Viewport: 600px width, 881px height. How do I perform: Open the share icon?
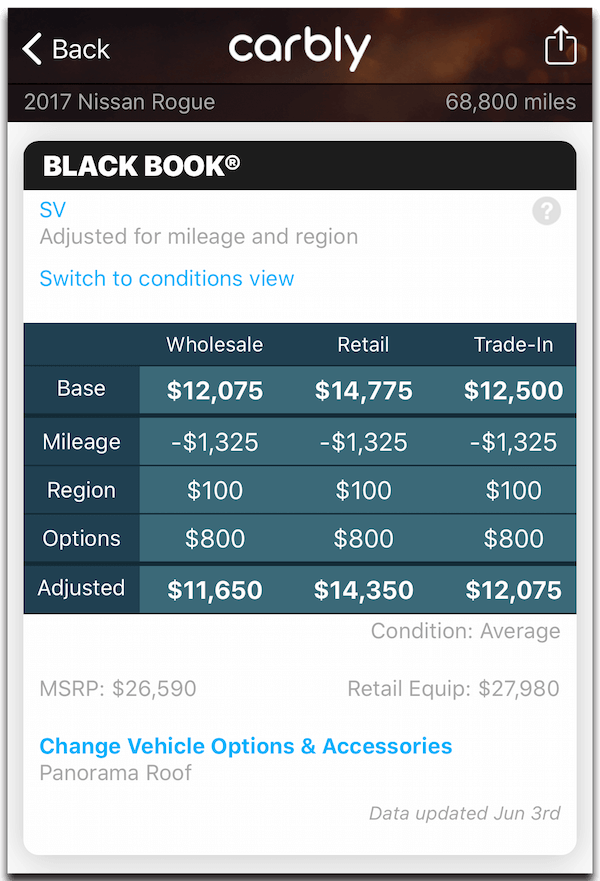click(560, 46)
